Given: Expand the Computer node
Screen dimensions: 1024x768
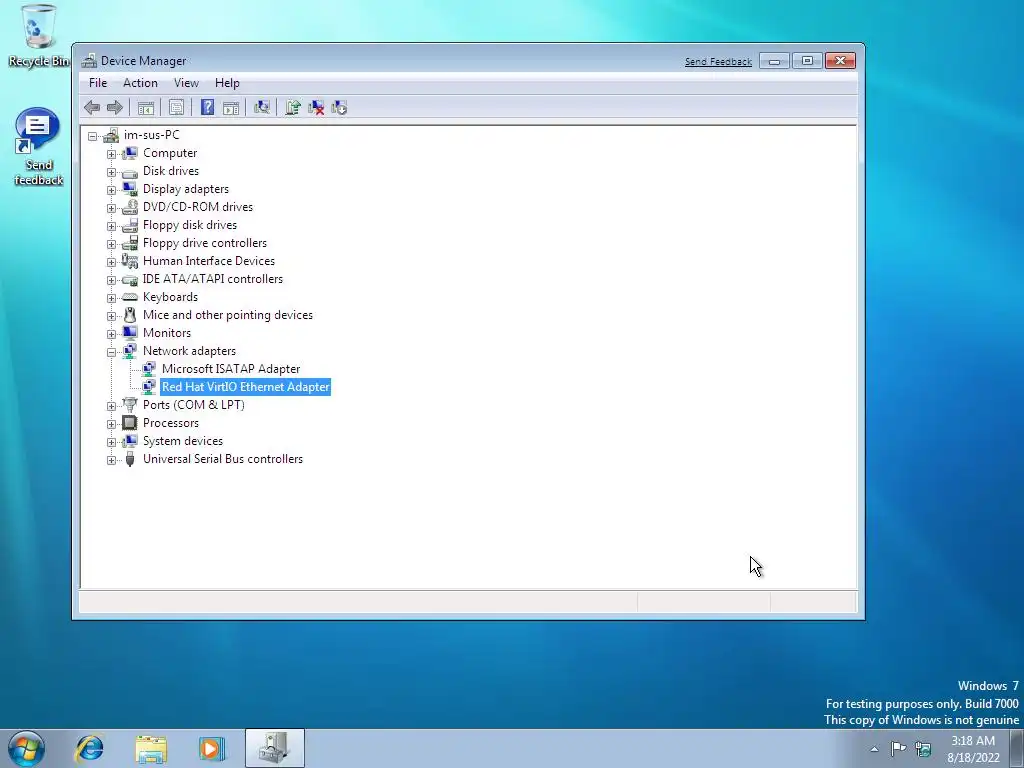Looking at the screenshot, I should click(111, 154).
